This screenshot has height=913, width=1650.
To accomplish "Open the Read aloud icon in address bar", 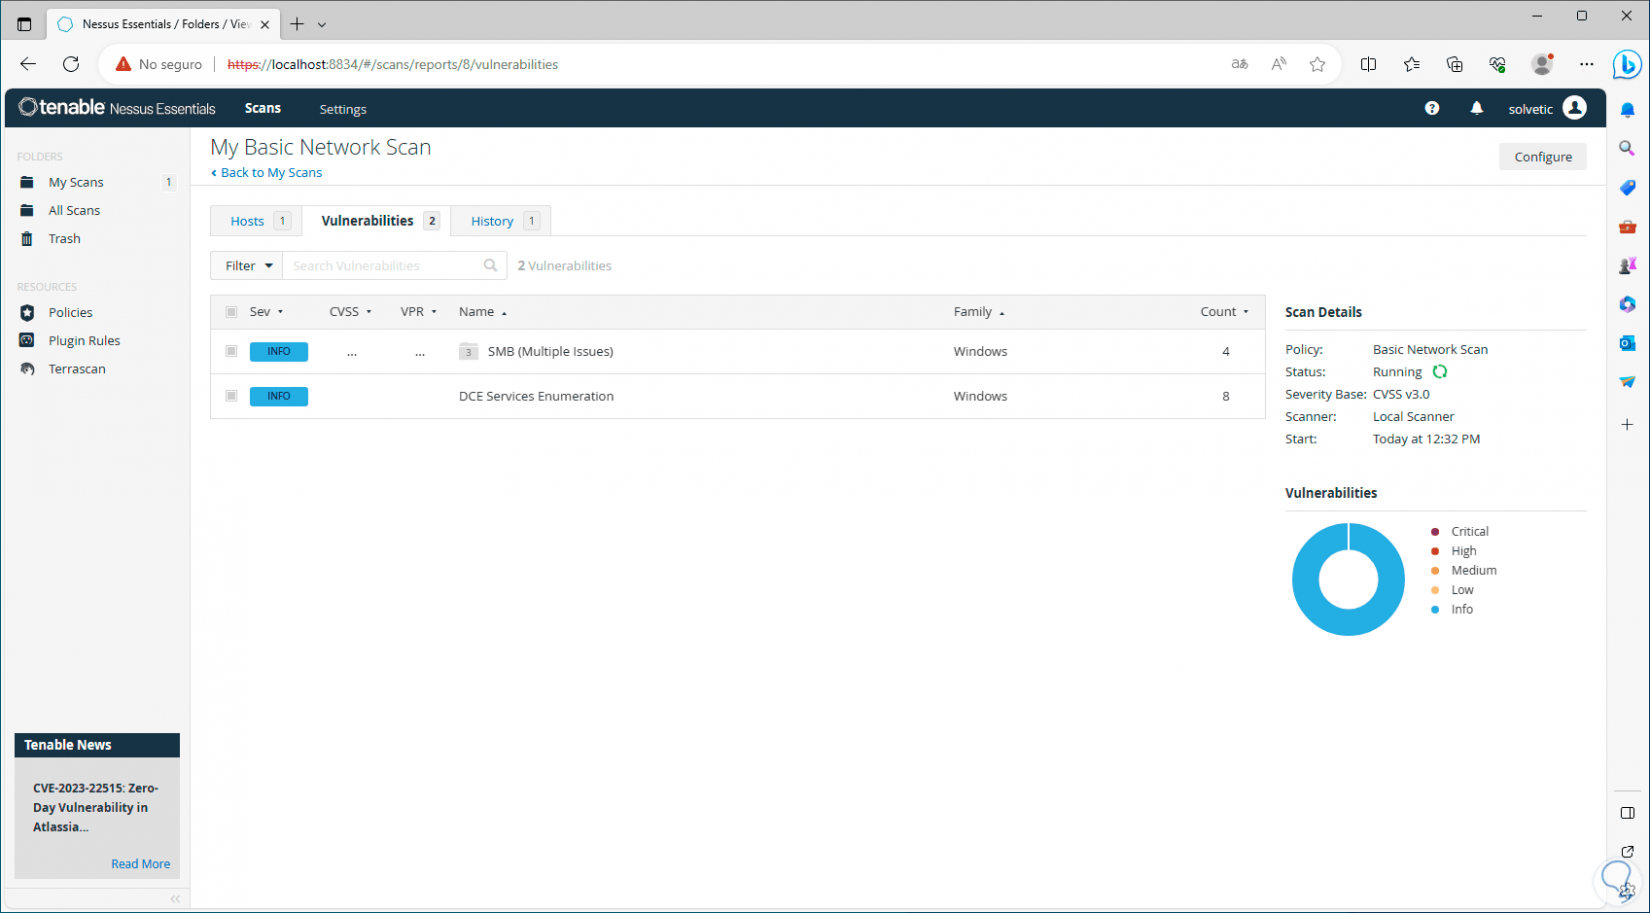I will click(1279, 64).
